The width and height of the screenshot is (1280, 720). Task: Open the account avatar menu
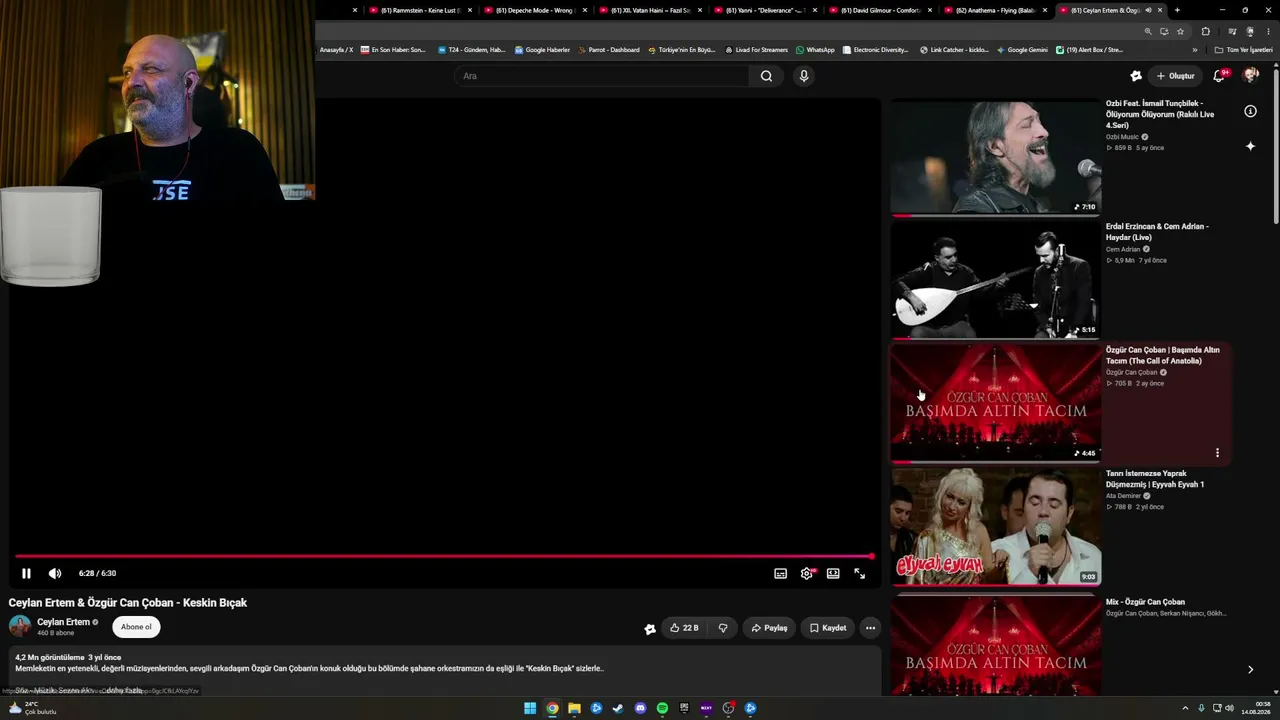(x=1250, y=76)
